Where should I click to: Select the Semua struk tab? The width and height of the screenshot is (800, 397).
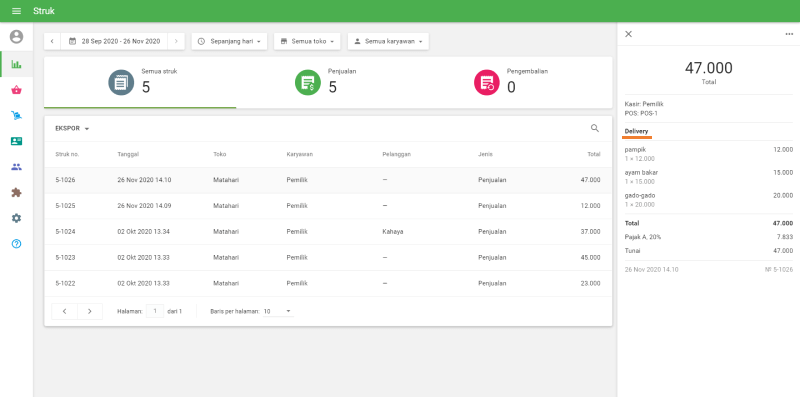[x=140, y=83]
